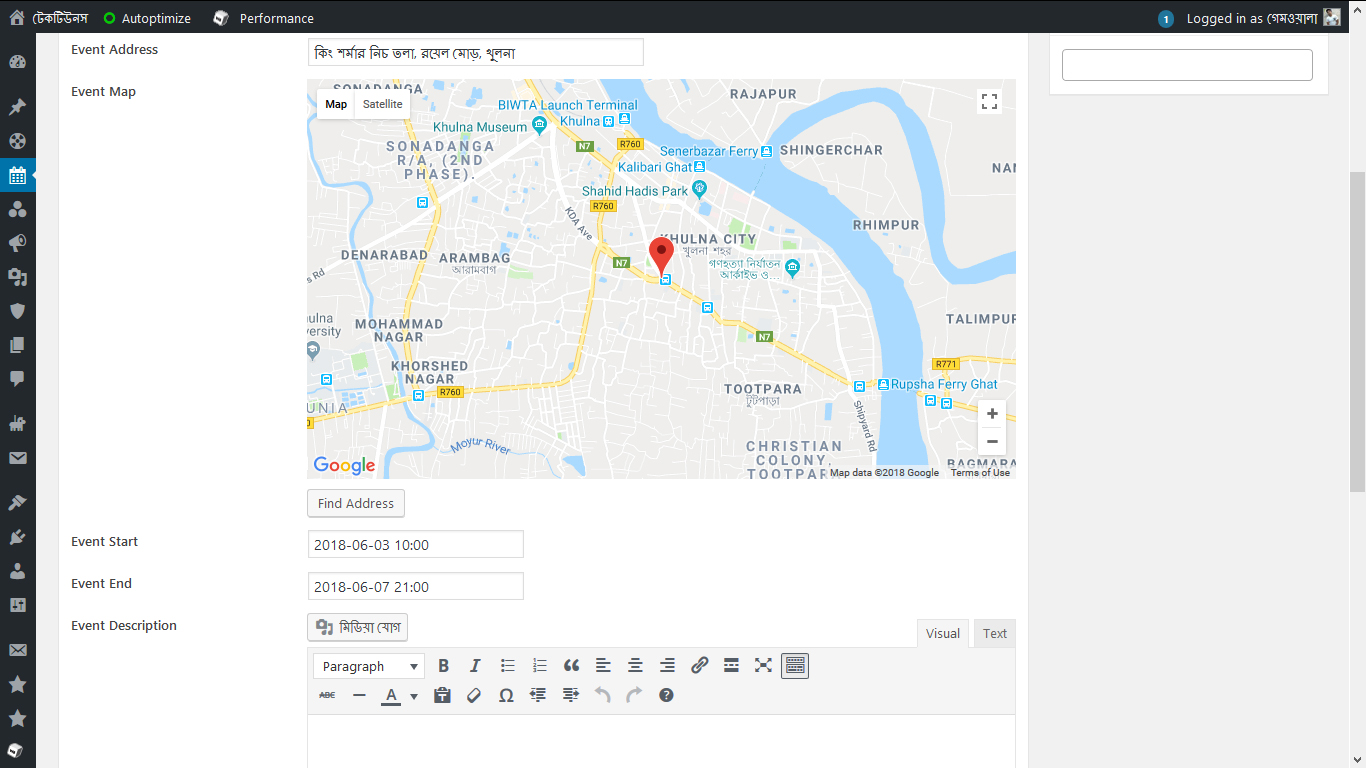Screen dimensions: 1366x768
Task: Clear formatting with the eraser icon
Action: coord(474,695)
